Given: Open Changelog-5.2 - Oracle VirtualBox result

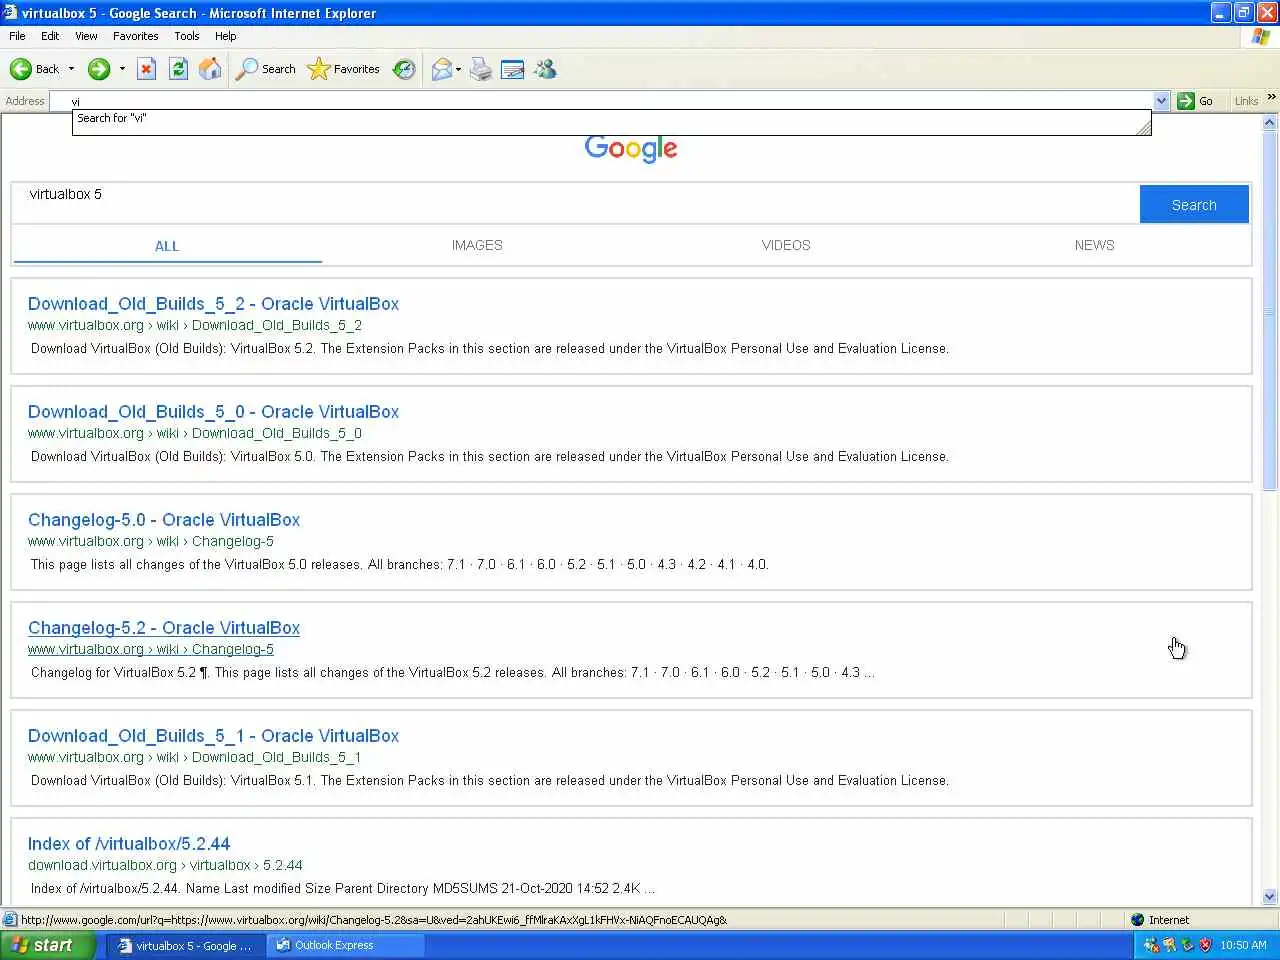Looking at the screenshot, I should (x=164, y=628).
